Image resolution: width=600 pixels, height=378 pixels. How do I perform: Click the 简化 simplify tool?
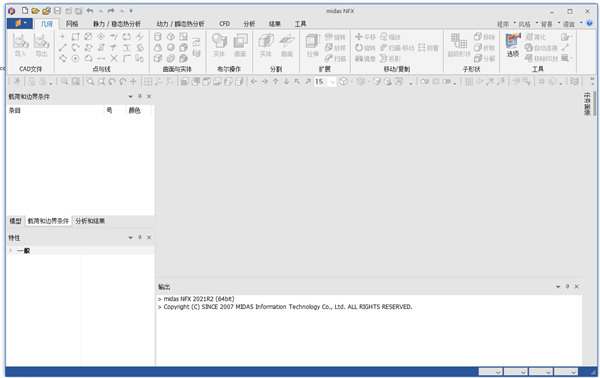click(x=536, y=37)
